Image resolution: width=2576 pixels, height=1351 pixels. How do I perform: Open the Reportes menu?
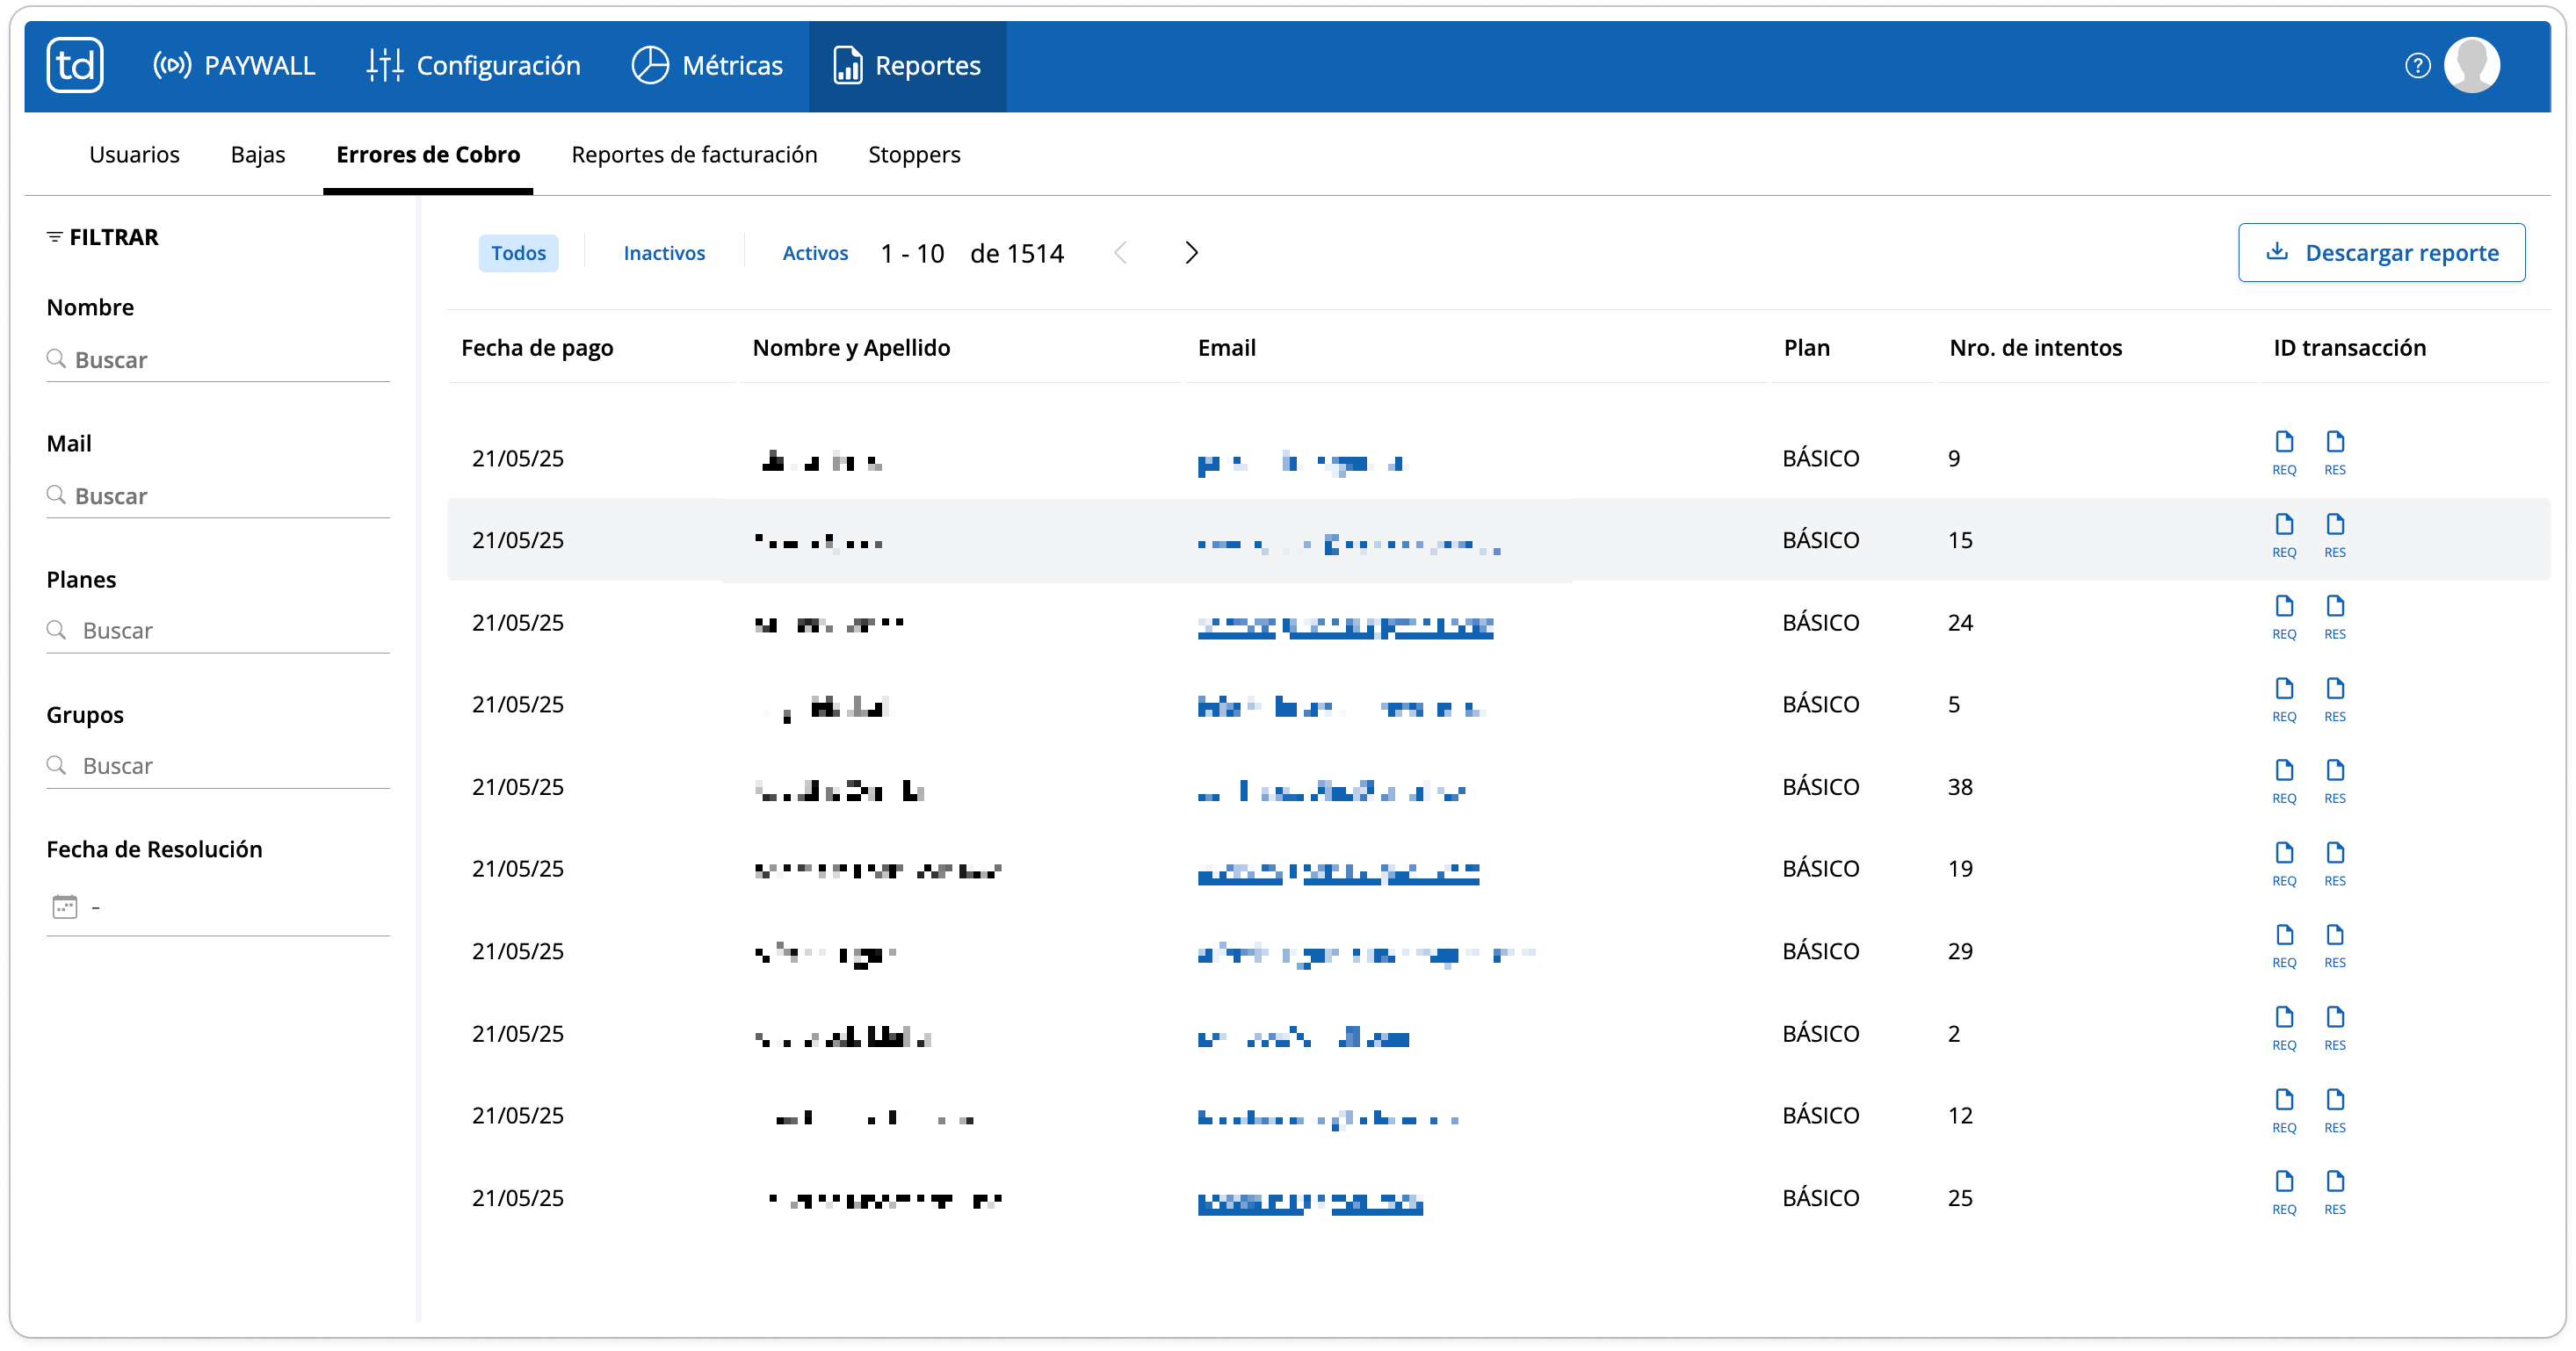coord(907,66)
